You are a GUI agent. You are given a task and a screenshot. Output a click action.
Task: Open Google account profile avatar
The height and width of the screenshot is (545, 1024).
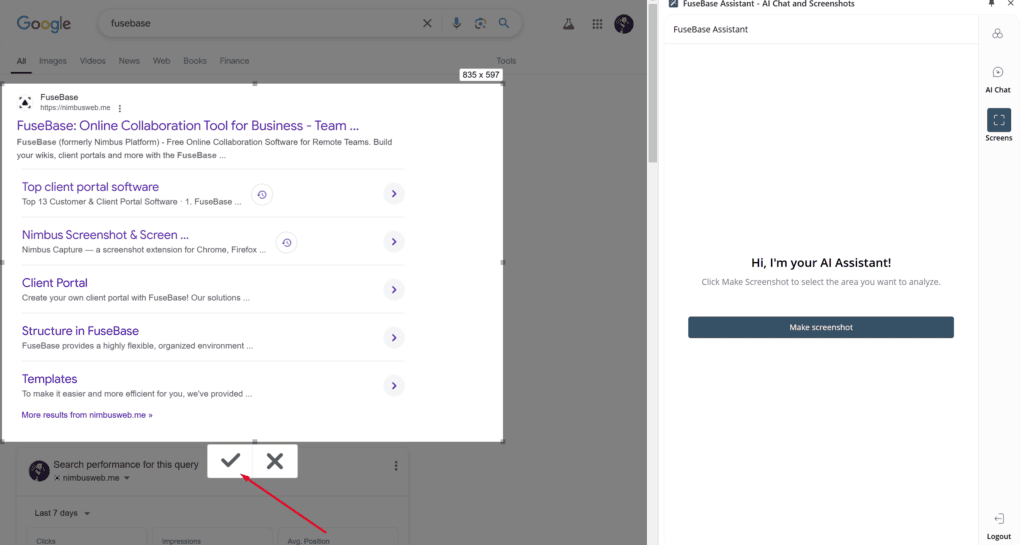coord(624,24)
